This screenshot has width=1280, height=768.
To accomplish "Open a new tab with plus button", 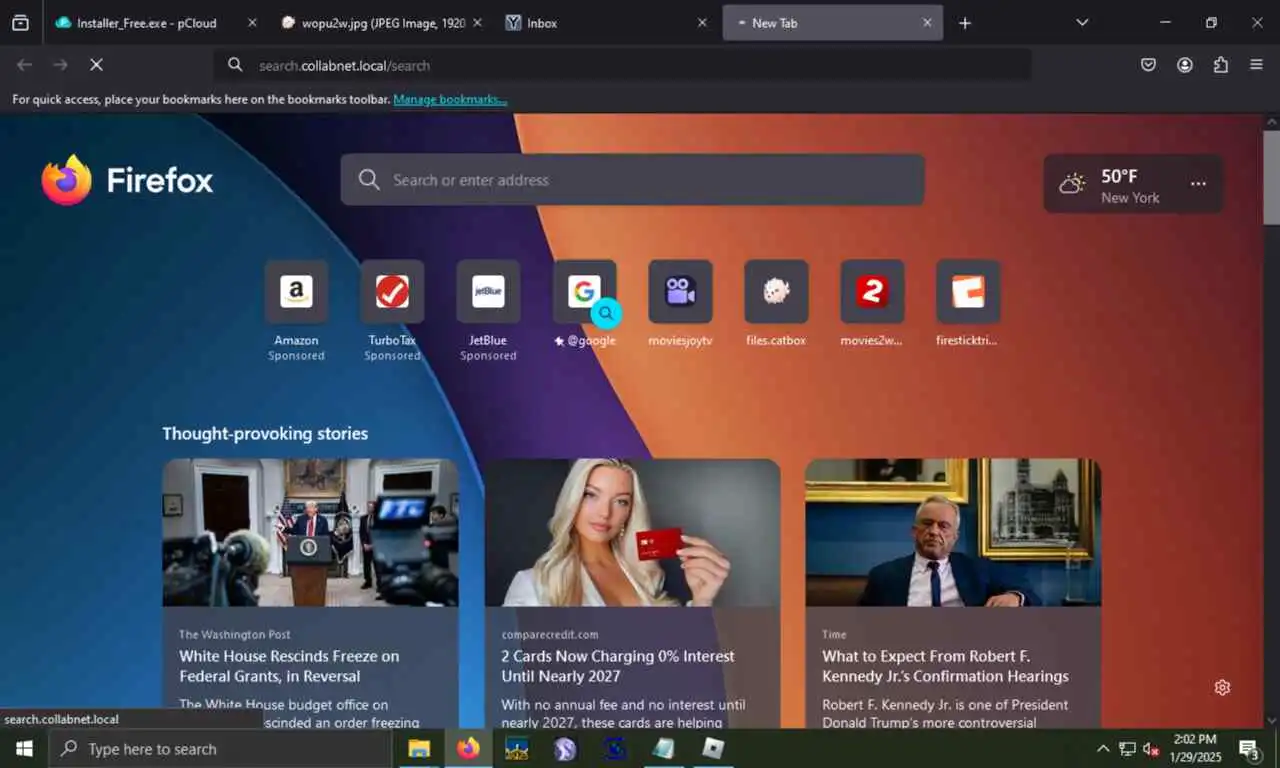I will pos(965,23).
